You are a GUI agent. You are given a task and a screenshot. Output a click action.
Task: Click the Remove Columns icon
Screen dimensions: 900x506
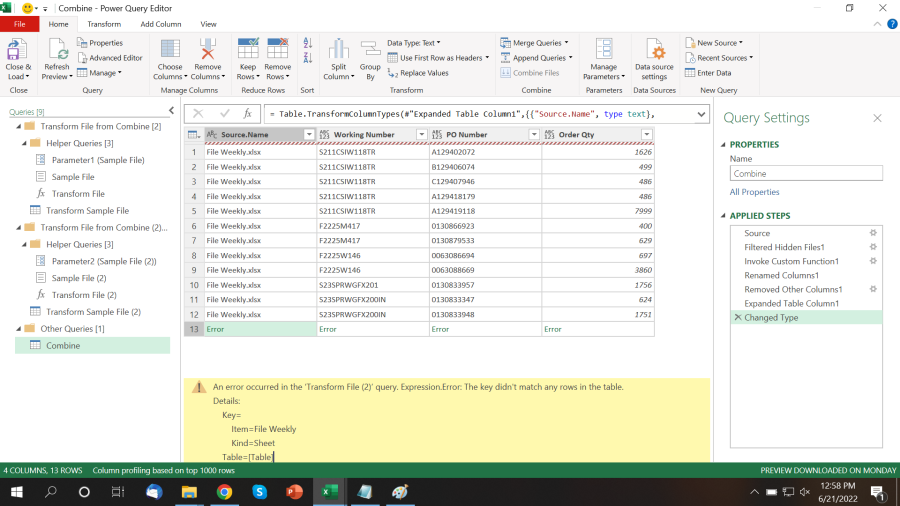(x=207, y=49)
